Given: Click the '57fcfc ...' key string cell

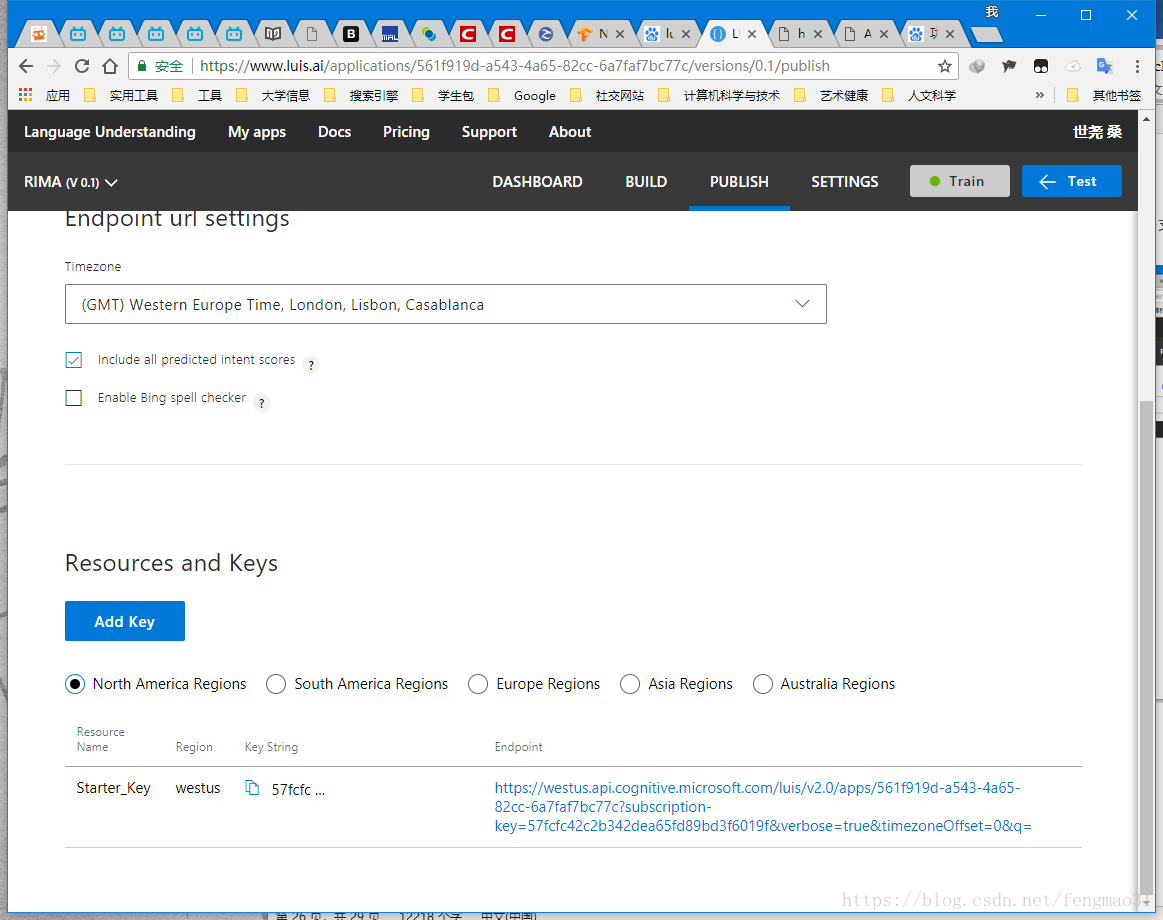Looking at the screenshot, I should pyautogui.click(x=298, y=789).
